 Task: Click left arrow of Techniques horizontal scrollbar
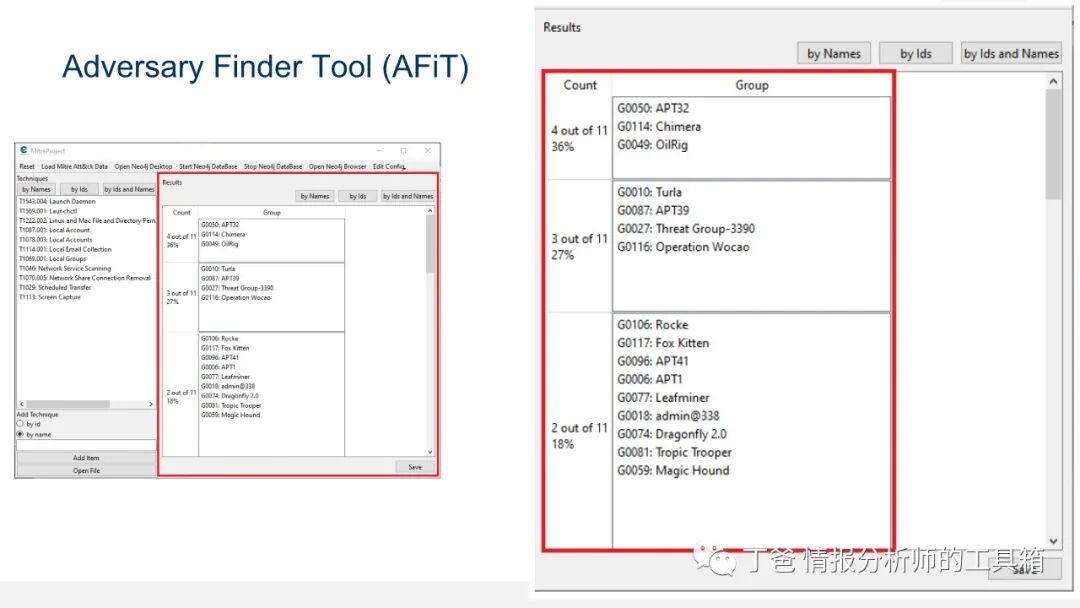(x=22, y=404)
